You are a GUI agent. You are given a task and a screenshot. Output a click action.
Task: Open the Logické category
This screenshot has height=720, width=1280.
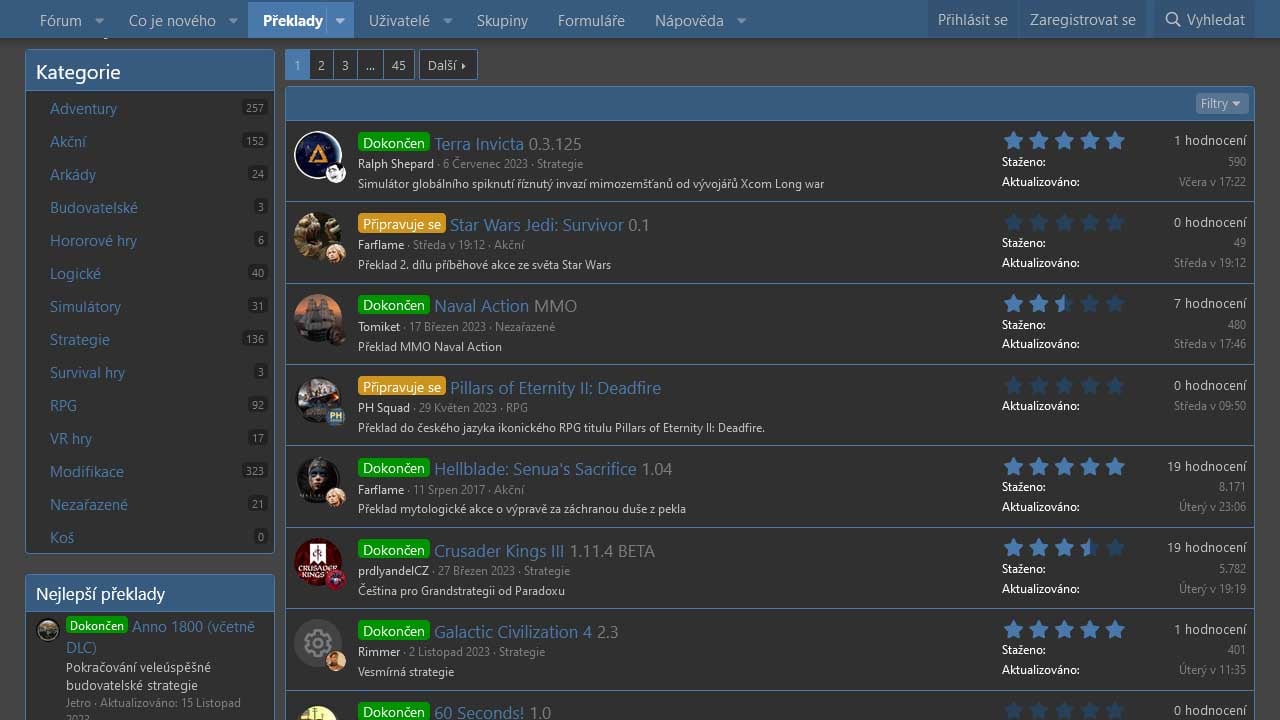point(75,273)
